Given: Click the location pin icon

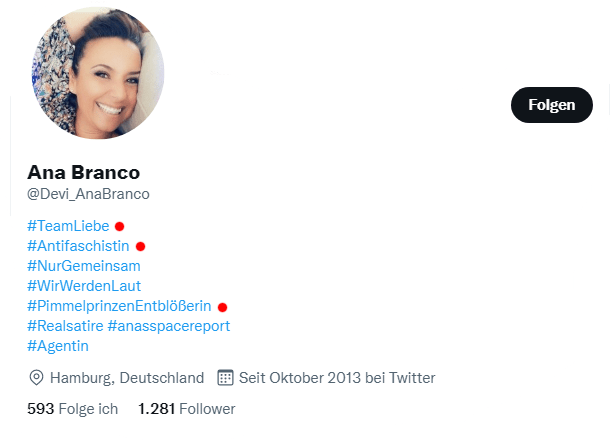Looking at the screenshot, I should [x=36, y=378].
